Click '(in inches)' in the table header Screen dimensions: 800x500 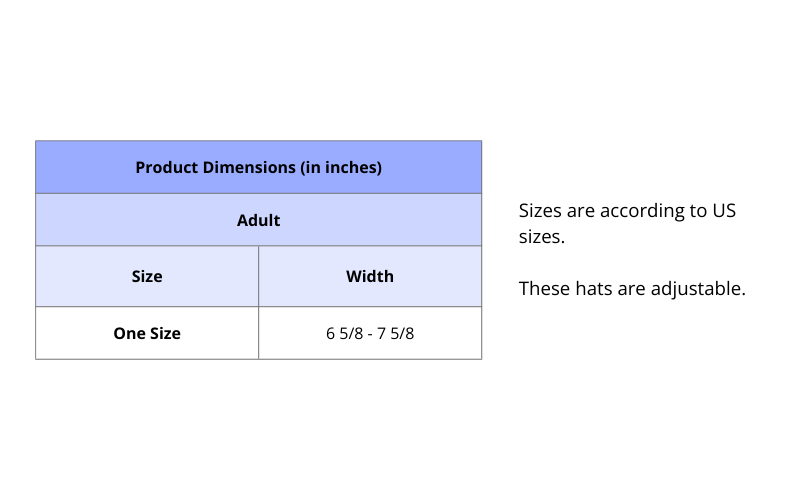coord(341,167)
